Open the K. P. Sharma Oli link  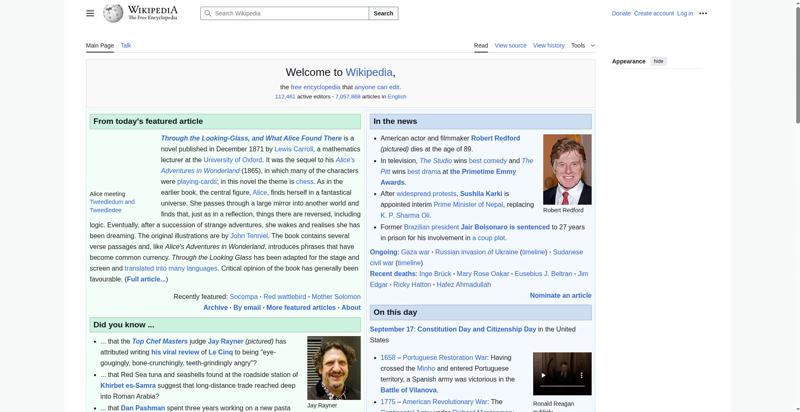click(x=405, y=215)
